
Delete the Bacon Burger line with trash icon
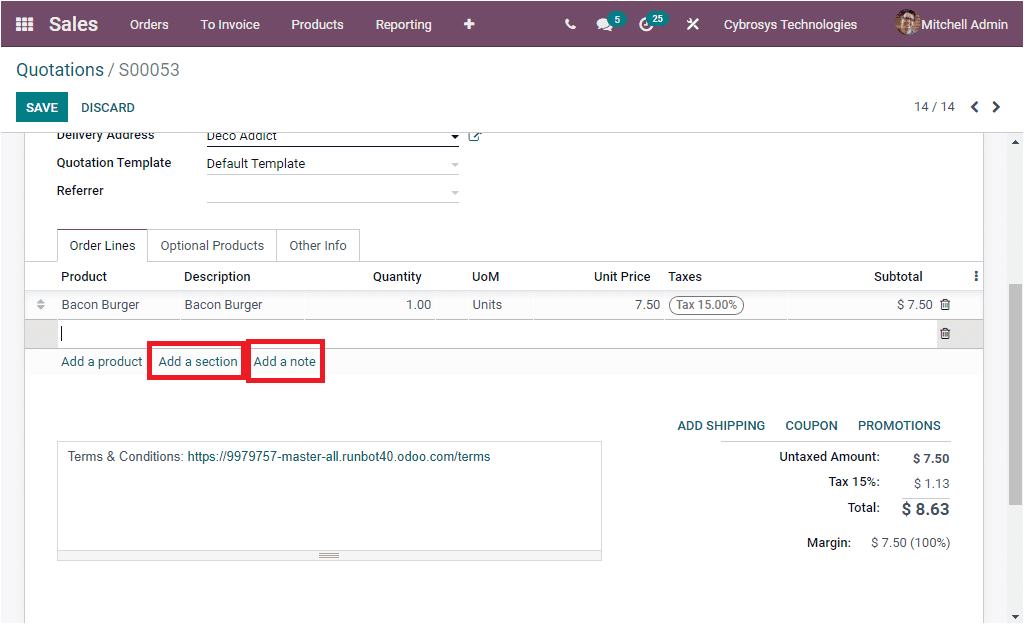(945, 304)
